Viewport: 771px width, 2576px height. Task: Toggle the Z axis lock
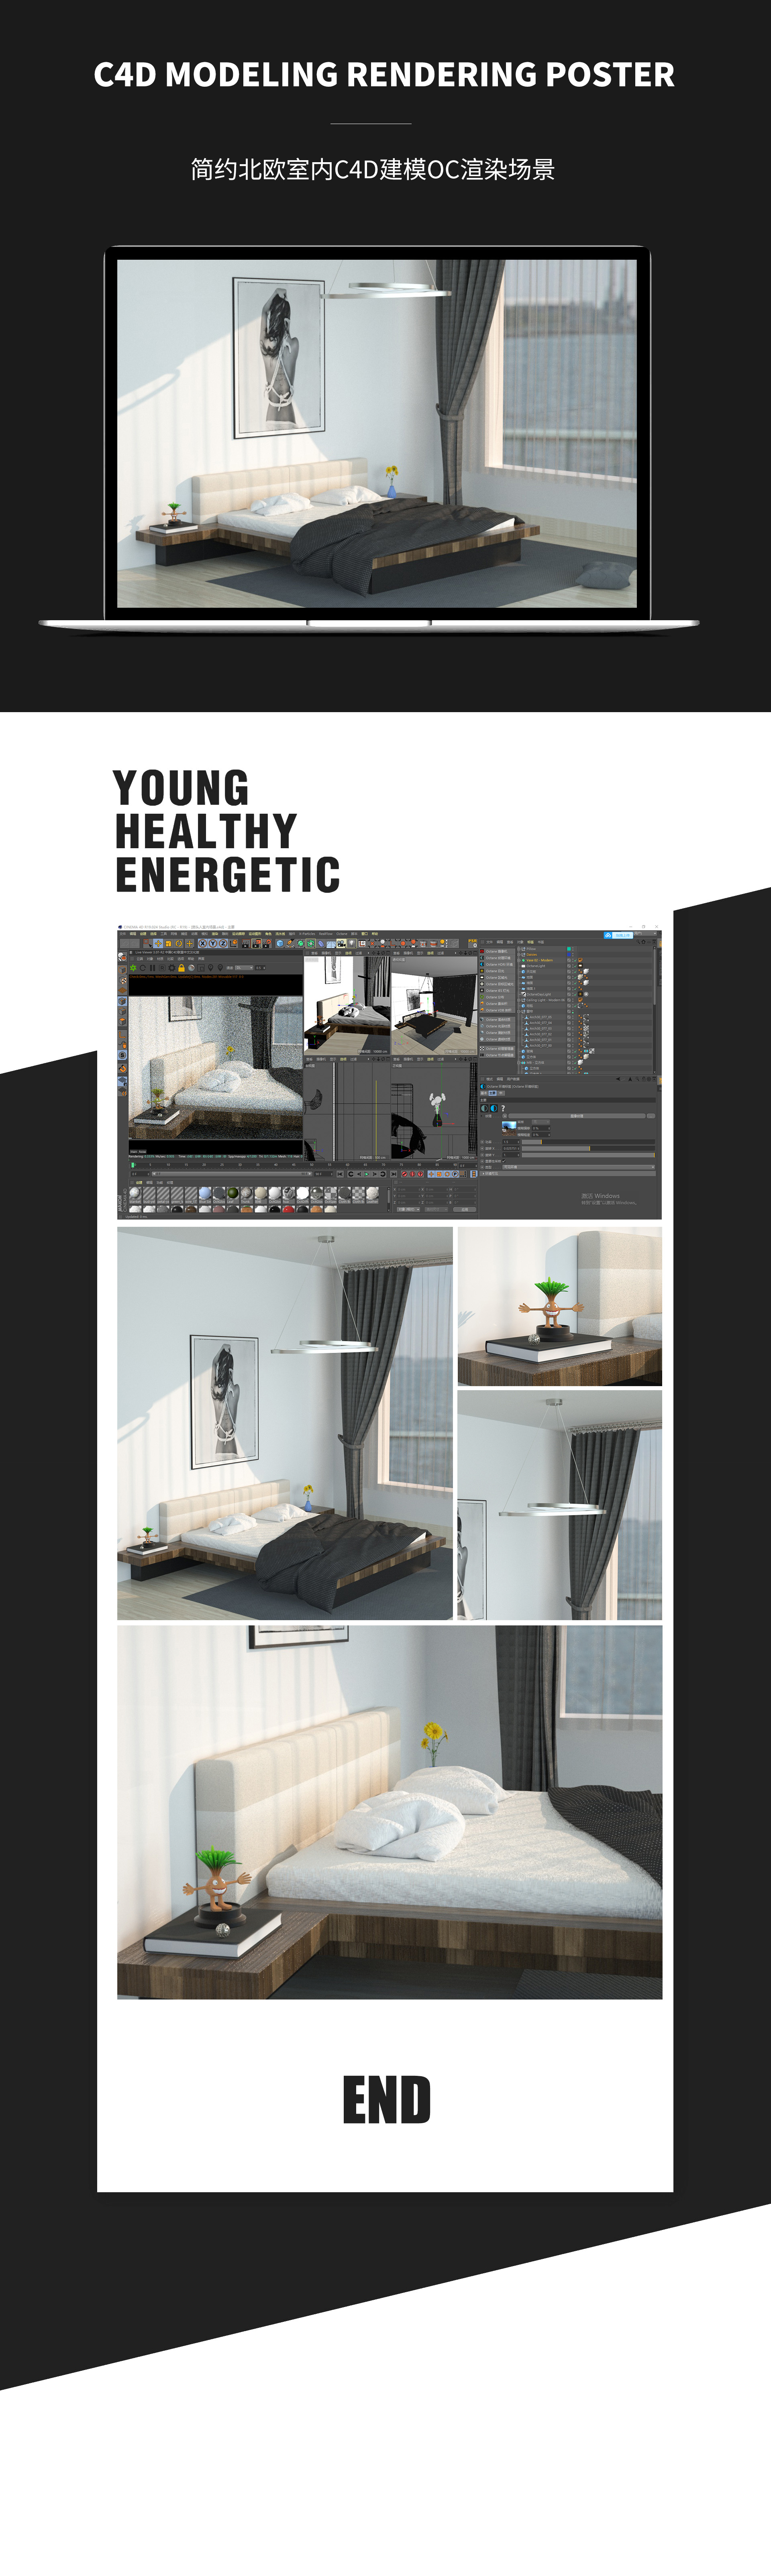pos(223,943)
